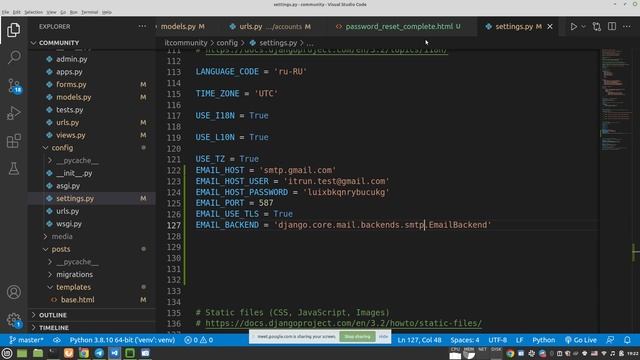The height and width of the screenshot is (360, 640).
Task: Run Python file with play button
Action: (x=573, y=27)
